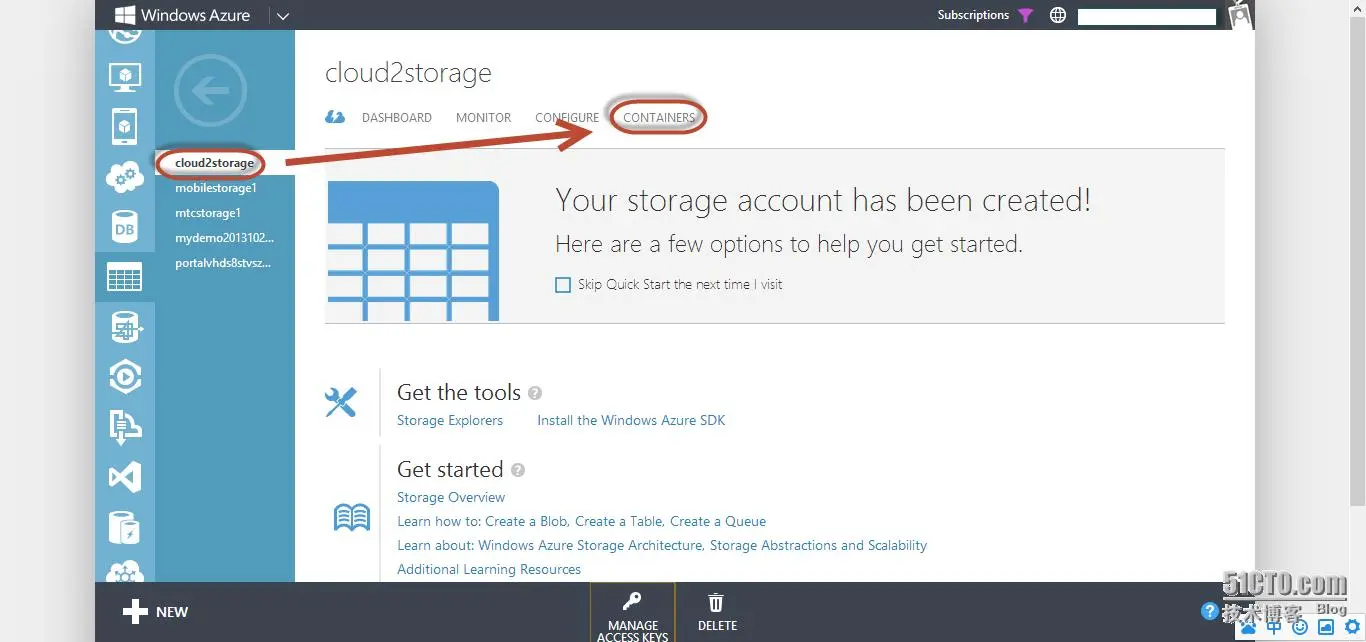Open the DASHBOARD tab

pos(397,118)
